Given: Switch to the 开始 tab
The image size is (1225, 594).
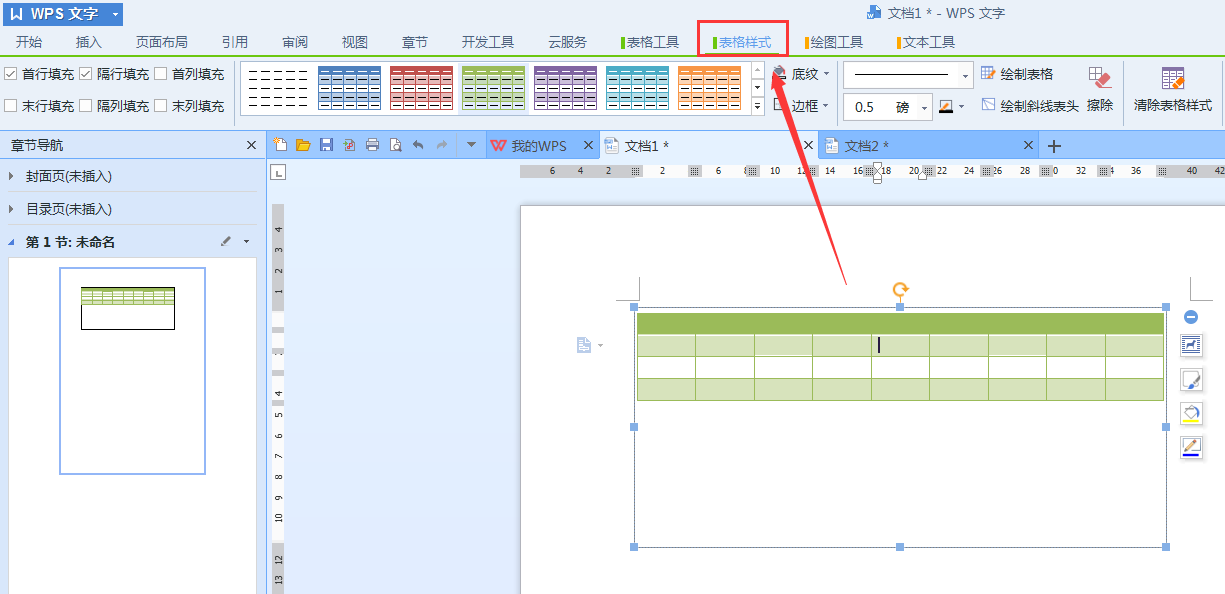Looking at the screenshot, I should [x=29, y=42].
